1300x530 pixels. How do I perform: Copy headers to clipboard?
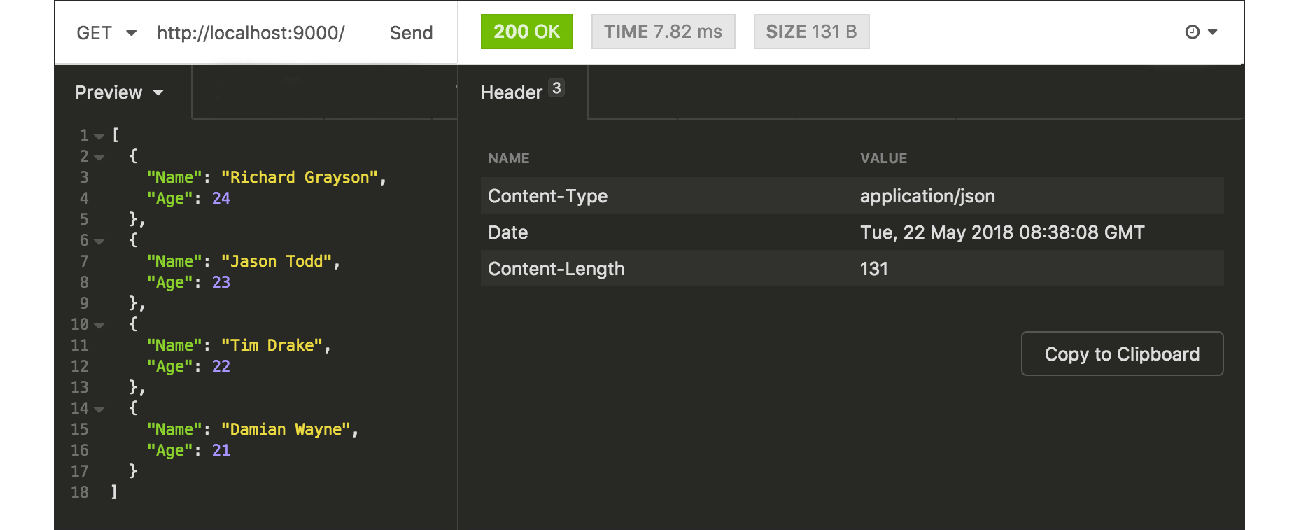[x=1122, y=354]
